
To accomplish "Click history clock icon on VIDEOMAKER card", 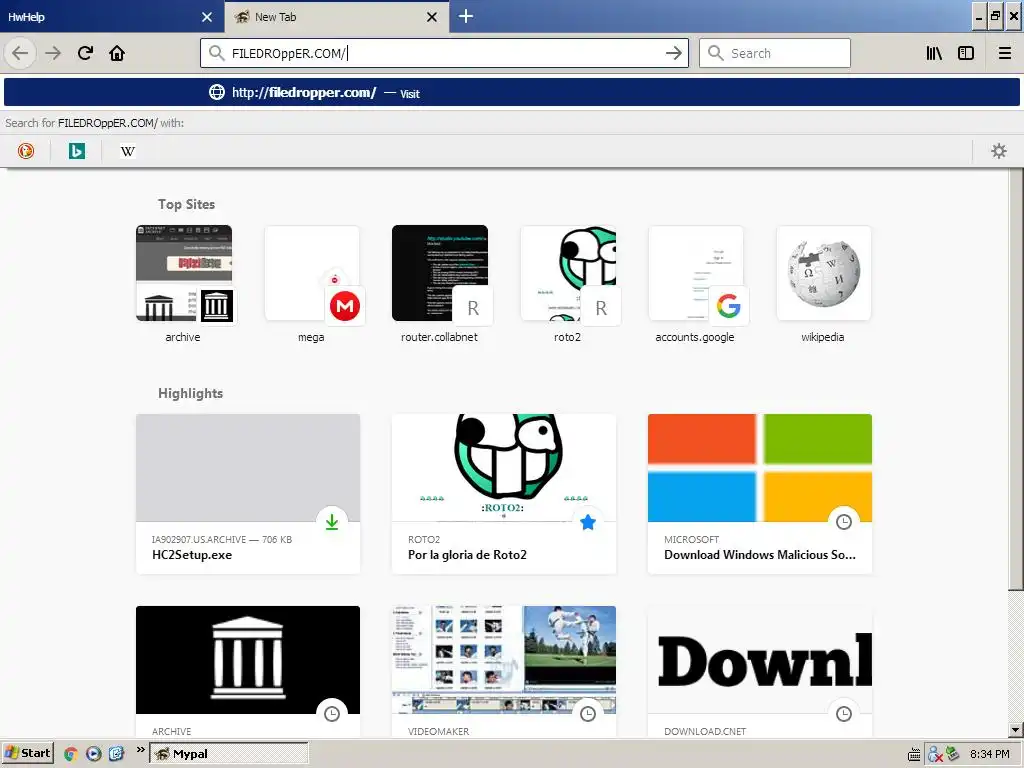I will [x=588, y=714].
